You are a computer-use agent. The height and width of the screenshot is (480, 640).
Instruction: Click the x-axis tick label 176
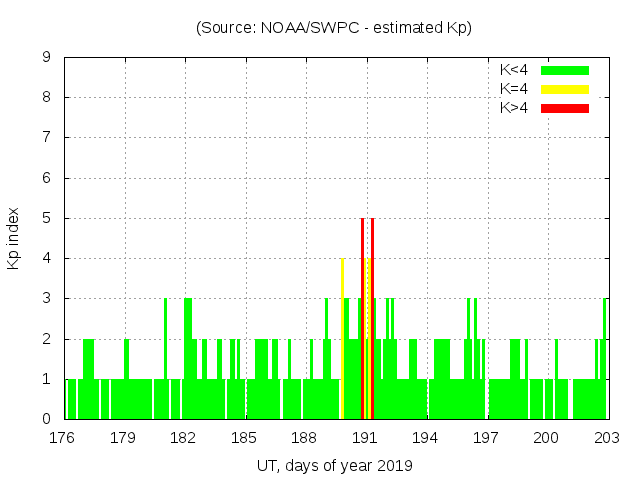(x=62, y=438)
